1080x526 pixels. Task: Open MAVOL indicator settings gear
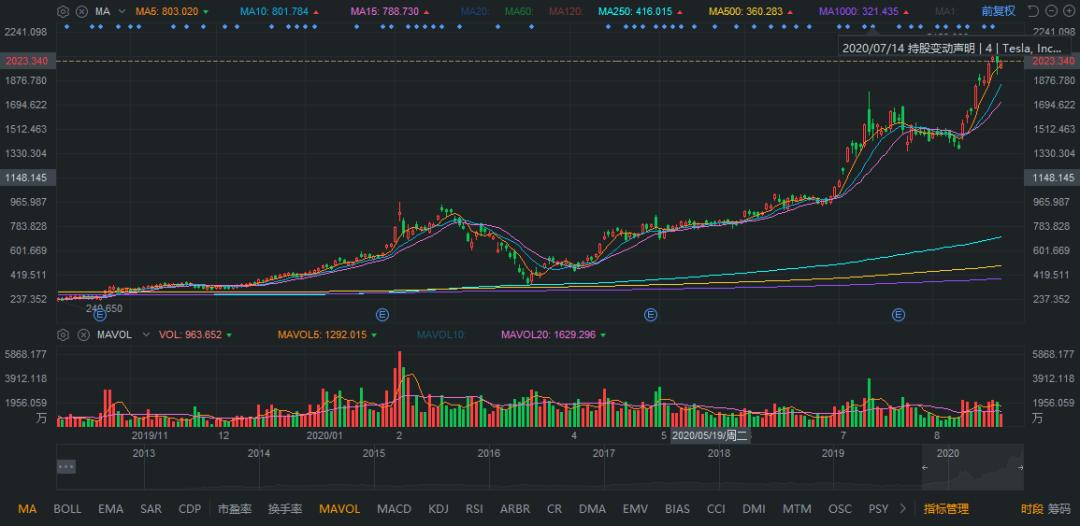click(64, 334)
